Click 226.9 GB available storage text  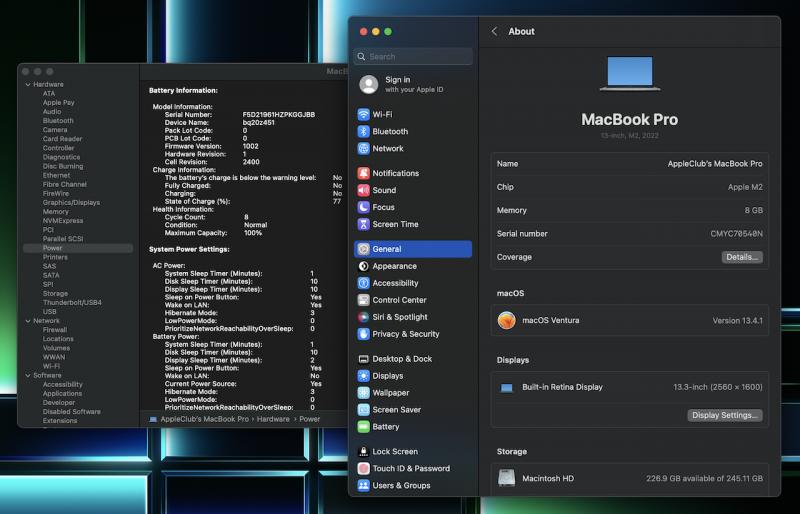coord(704,479)
